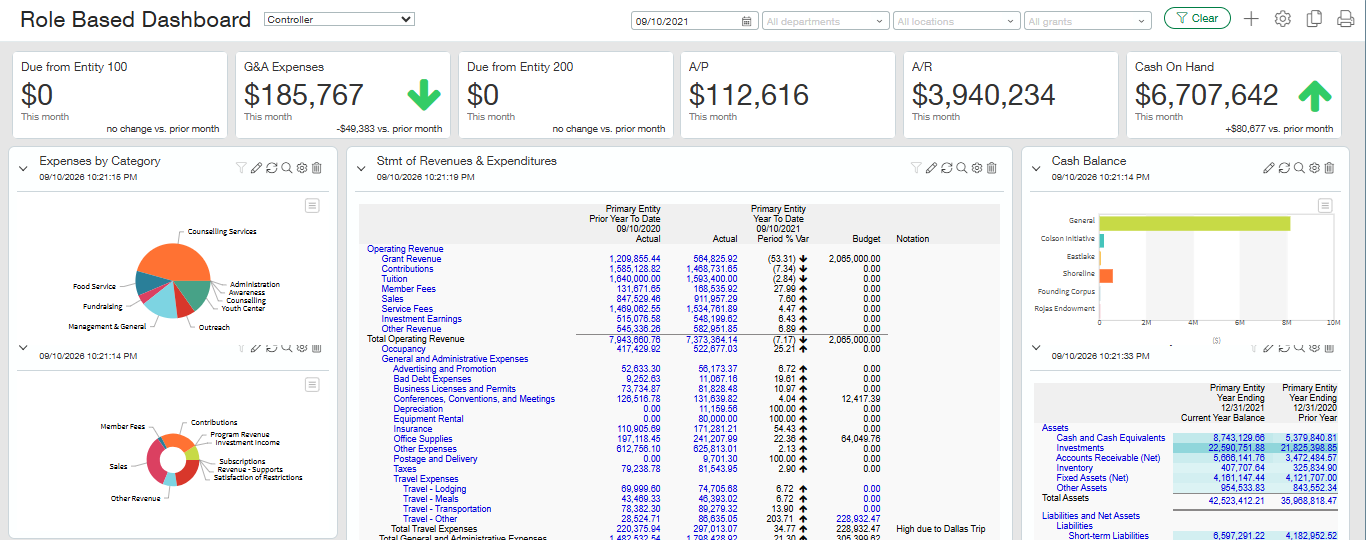Open the Occupancy link
This screenshot has width=1367, height=540.
pos(403,349)
